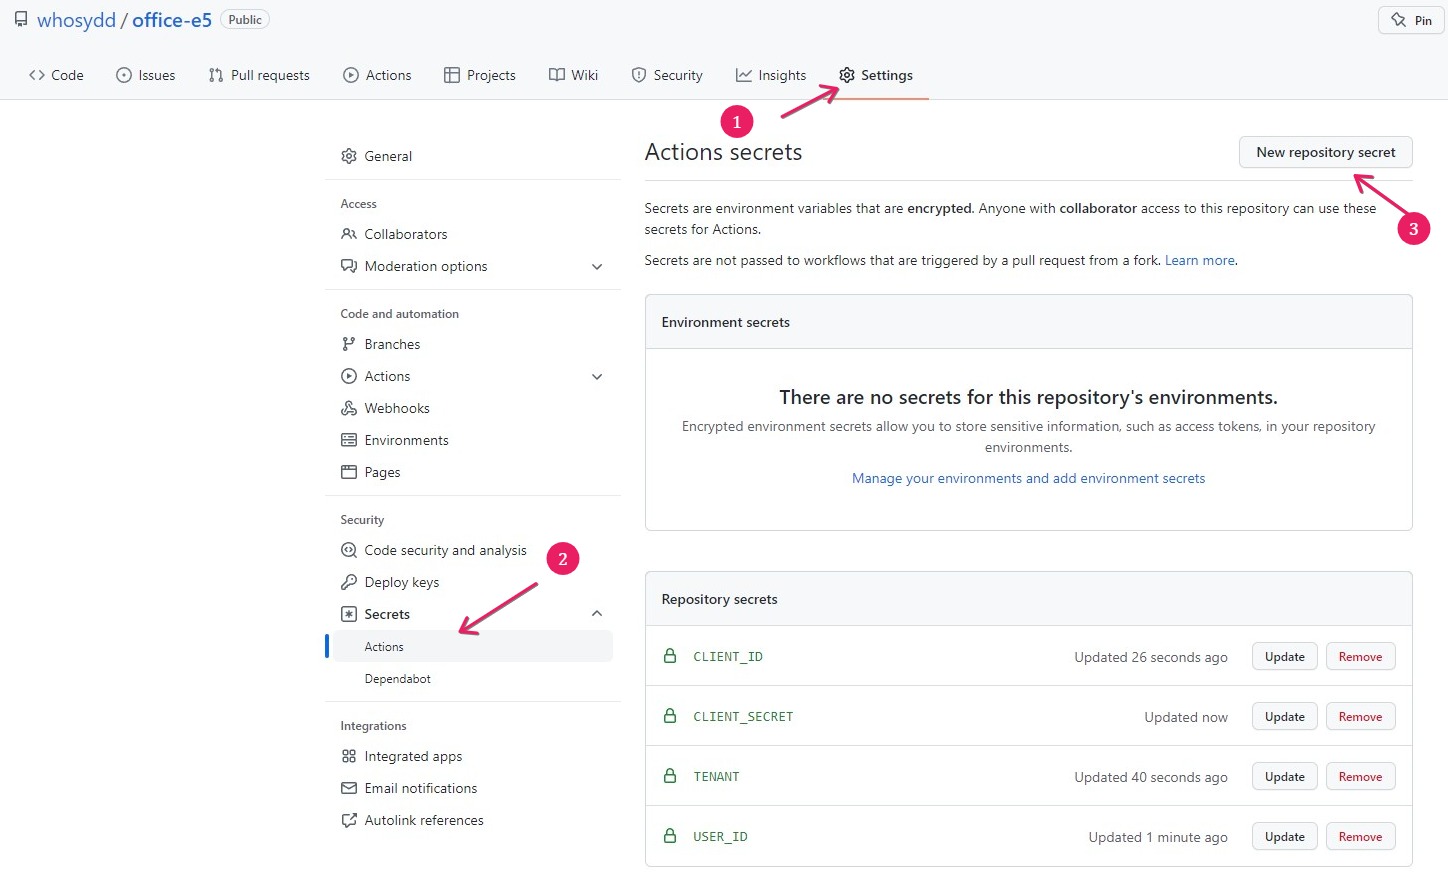The height and width of the screenshot is (884, 1448).
Task: Open the office-e5 repository link
Action: (172, 20)
